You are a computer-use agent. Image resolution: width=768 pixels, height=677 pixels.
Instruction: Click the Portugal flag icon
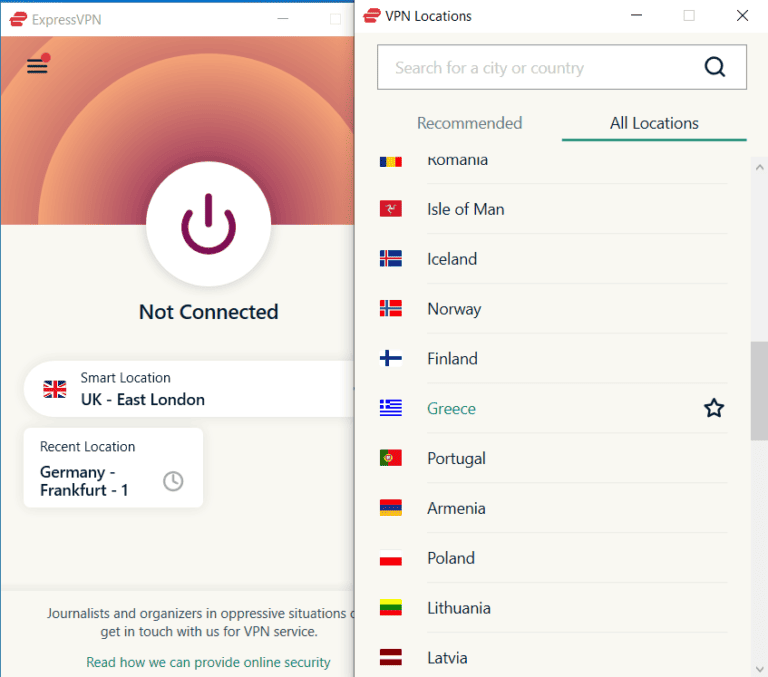pos(391,458)
